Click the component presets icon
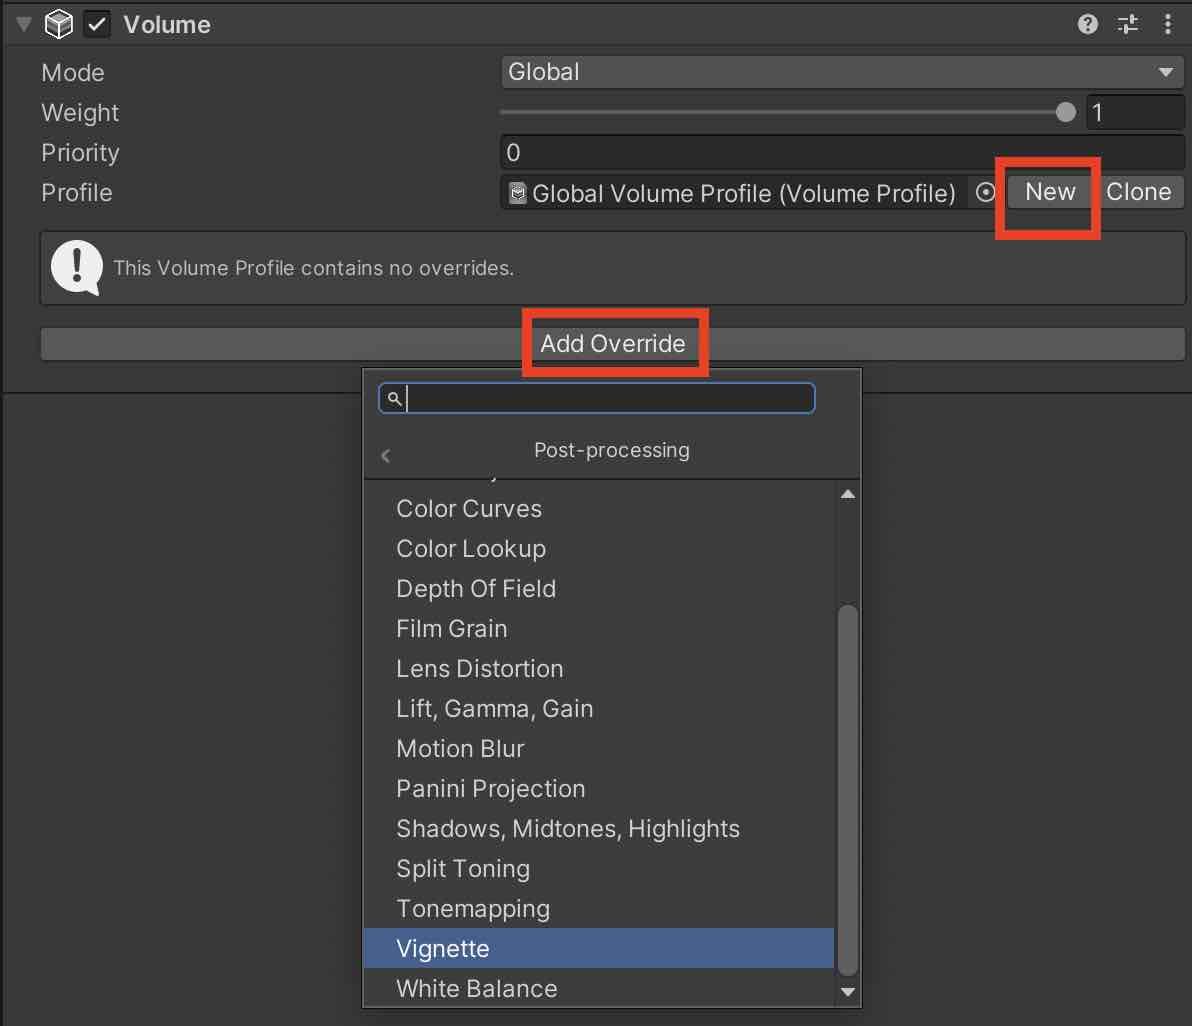 pyautogui.click(x=1128, y=24)
